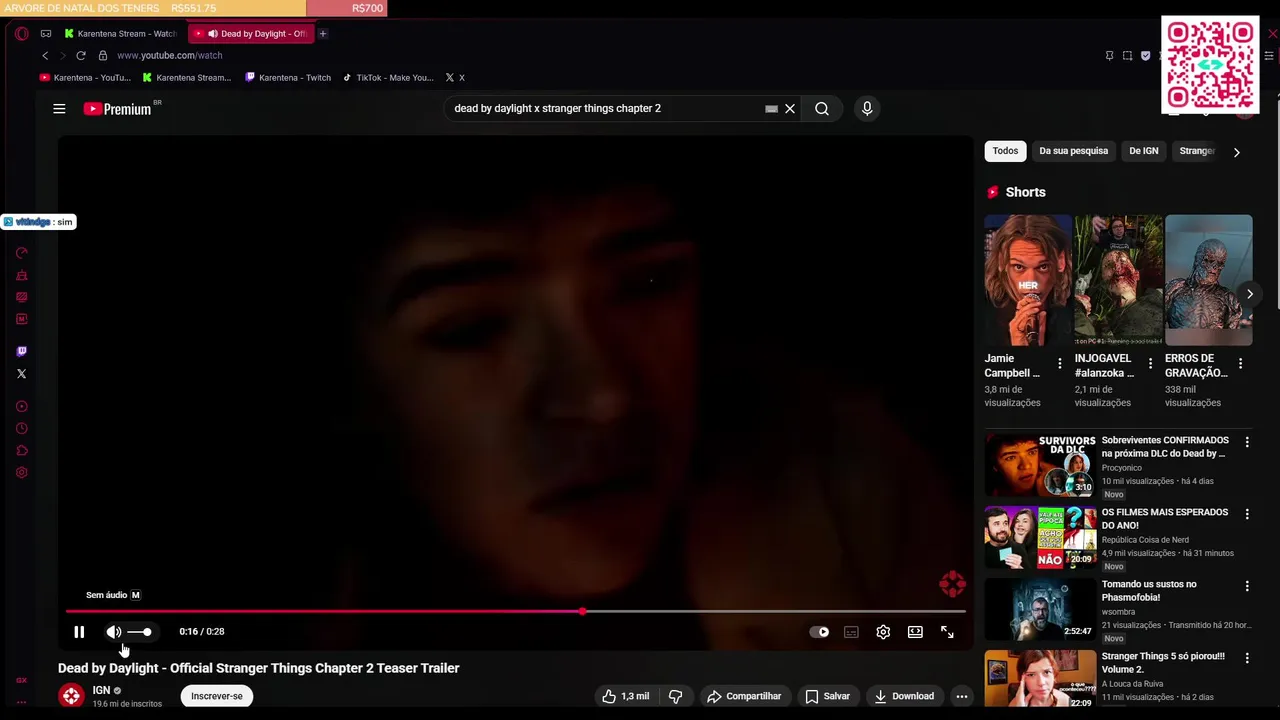
Task: Switch to the Karentena Stream browser tab
Action: point(120,34)
